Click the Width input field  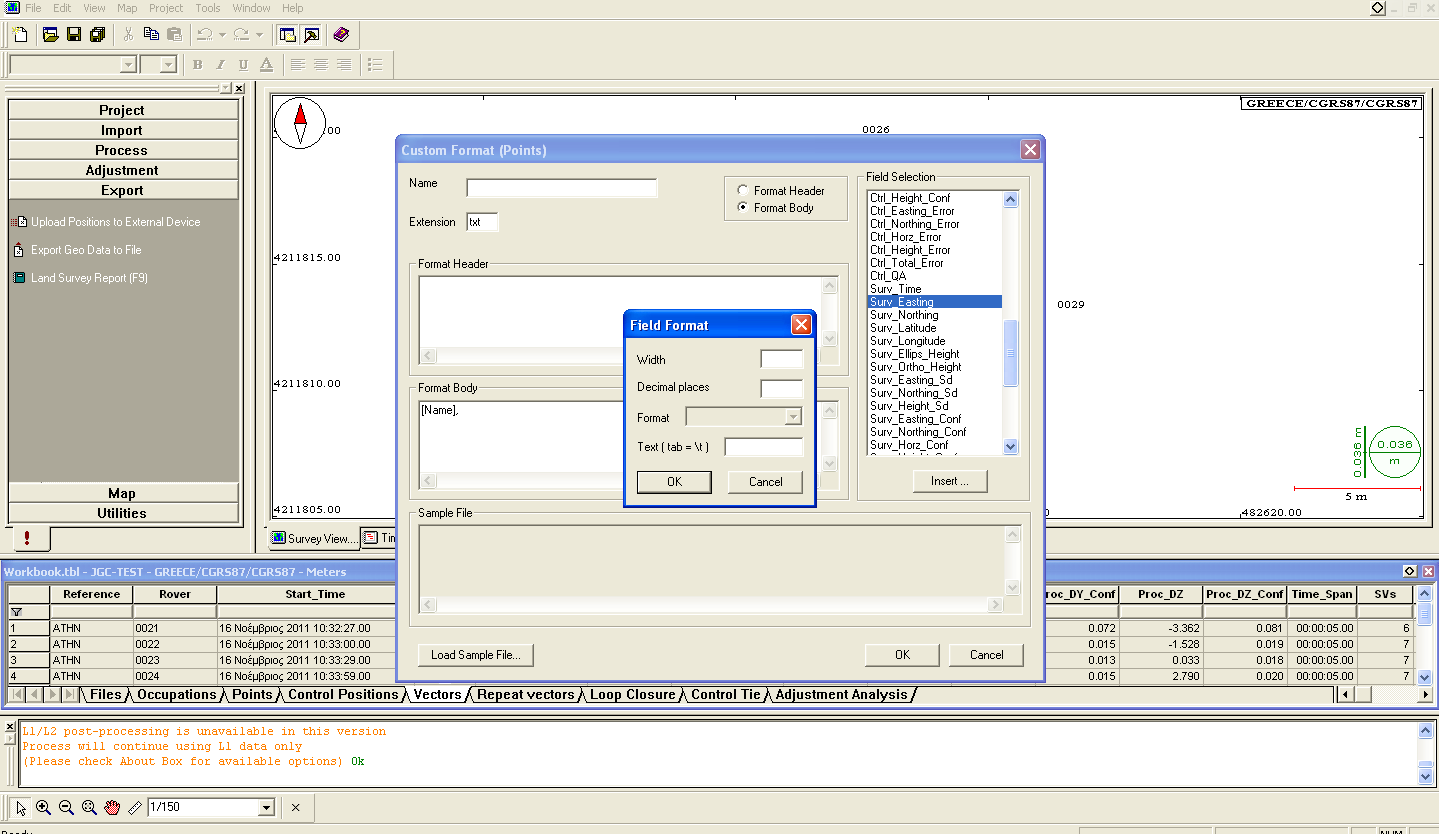782,360
